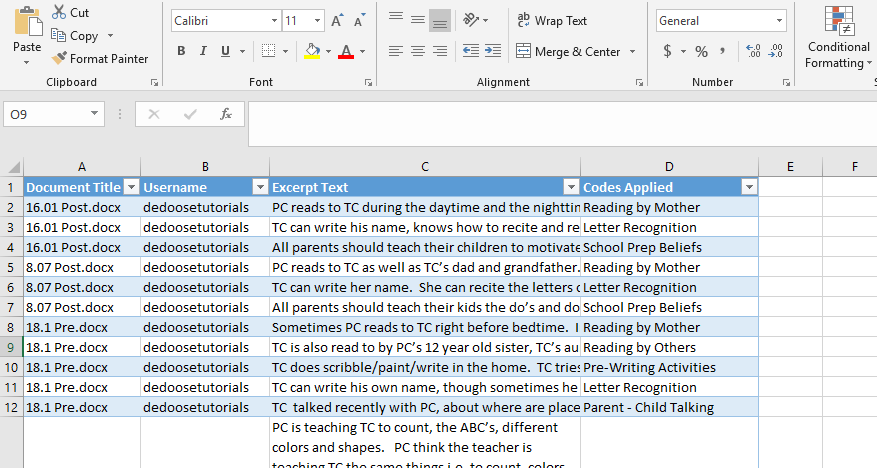The width and height of the screenshot is (877, 468).
Task: Apply percent style format
Action: [701, 51]
